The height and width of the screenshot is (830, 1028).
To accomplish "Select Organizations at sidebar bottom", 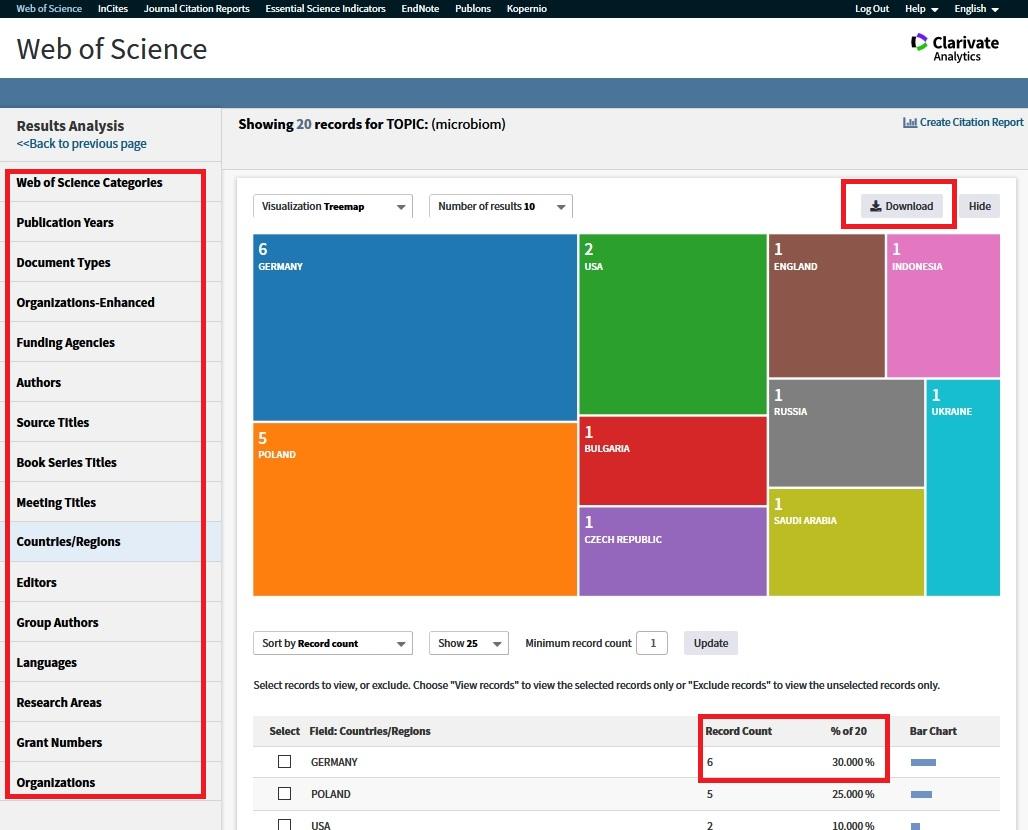I will point(56,782).
